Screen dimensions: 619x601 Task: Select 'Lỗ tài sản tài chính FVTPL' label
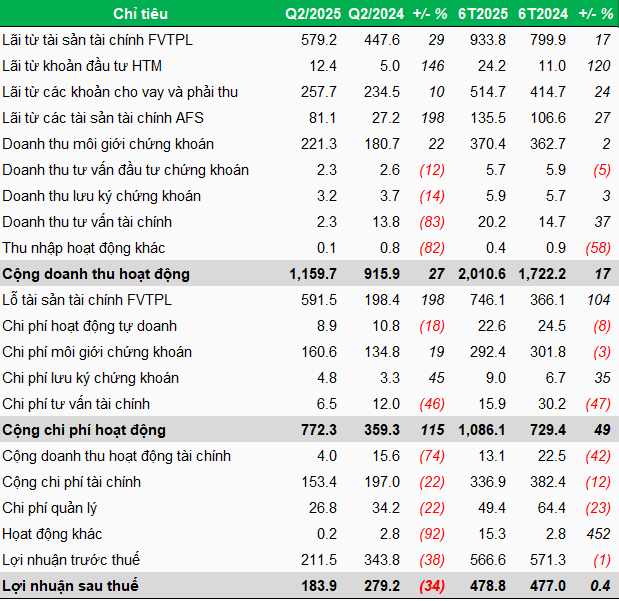[87, 300]
